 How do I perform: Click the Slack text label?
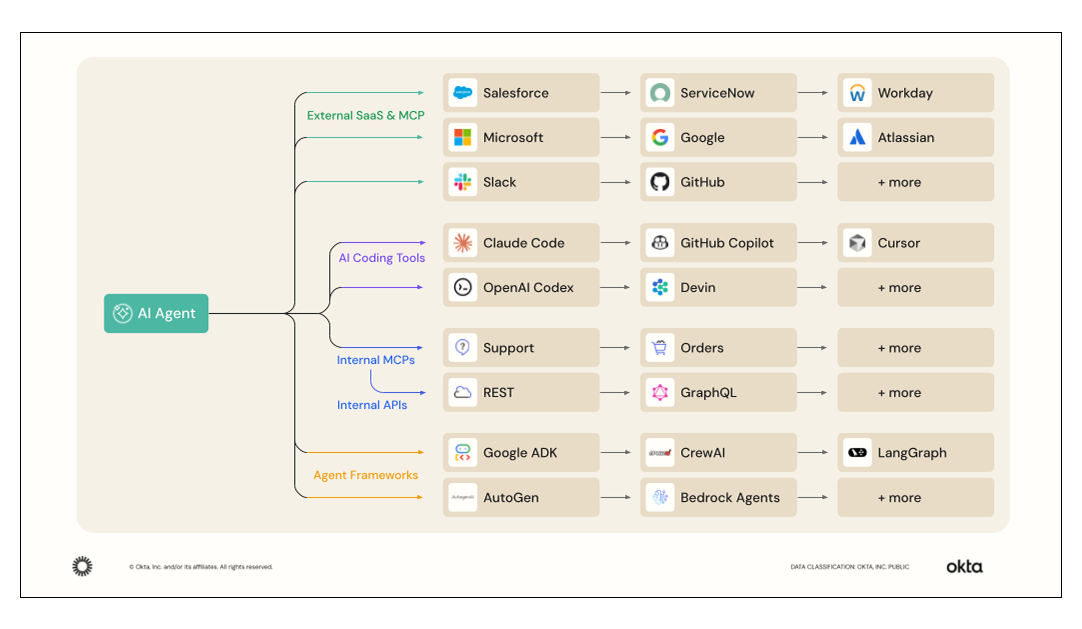[499, 183]
